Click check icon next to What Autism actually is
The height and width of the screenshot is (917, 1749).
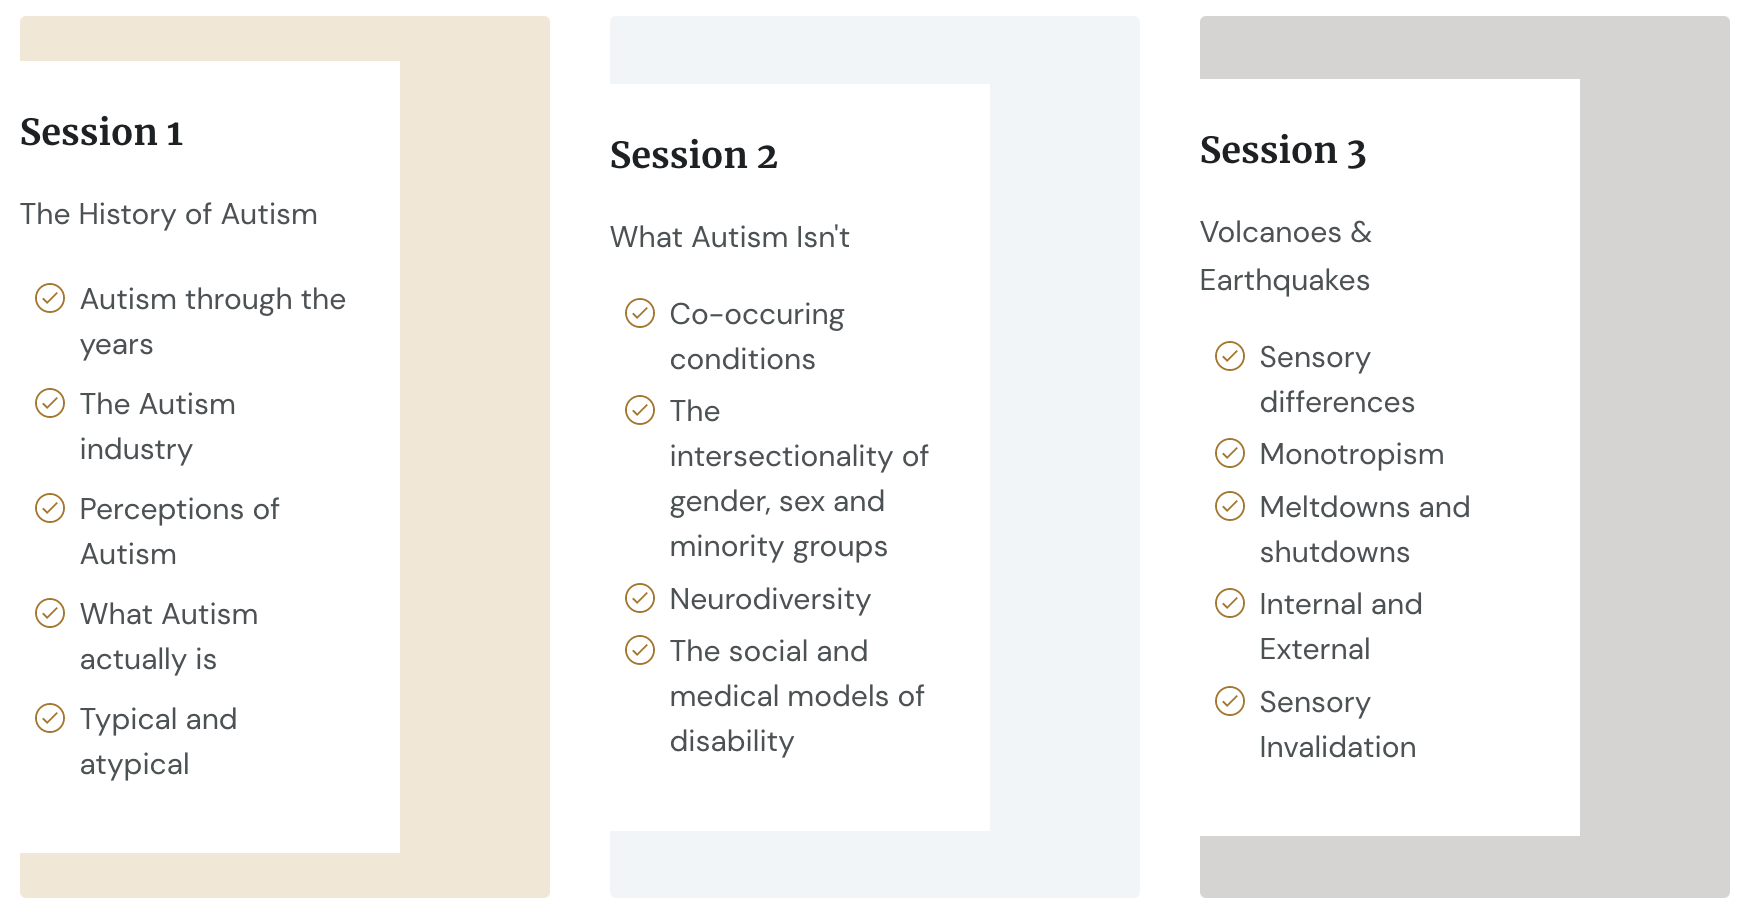pyautogui.click(x=50, y=613)
